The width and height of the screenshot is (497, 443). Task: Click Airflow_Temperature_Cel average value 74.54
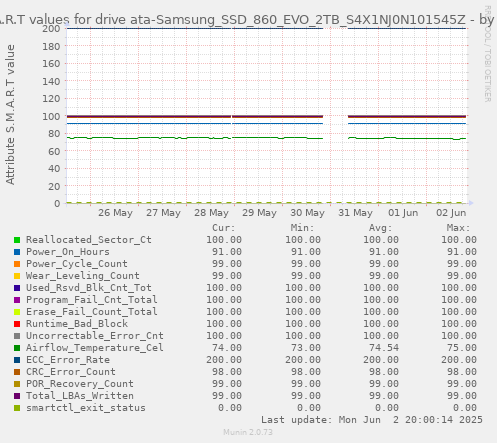(384, 348)
